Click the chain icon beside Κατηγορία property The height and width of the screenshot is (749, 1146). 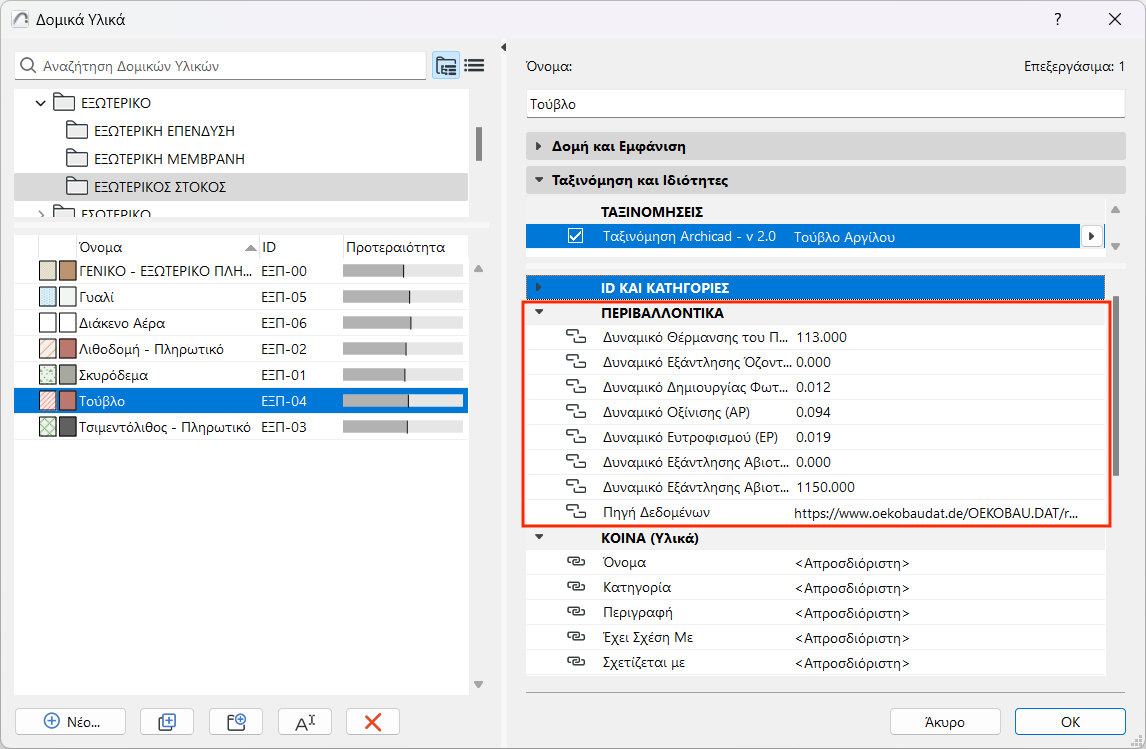pos(575,588)
